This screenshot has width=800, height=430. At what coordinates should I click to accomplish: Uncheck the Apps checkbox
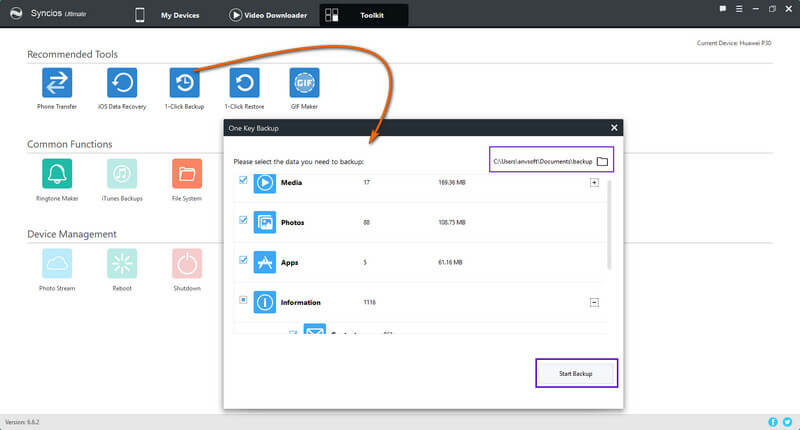coord(243,260)
